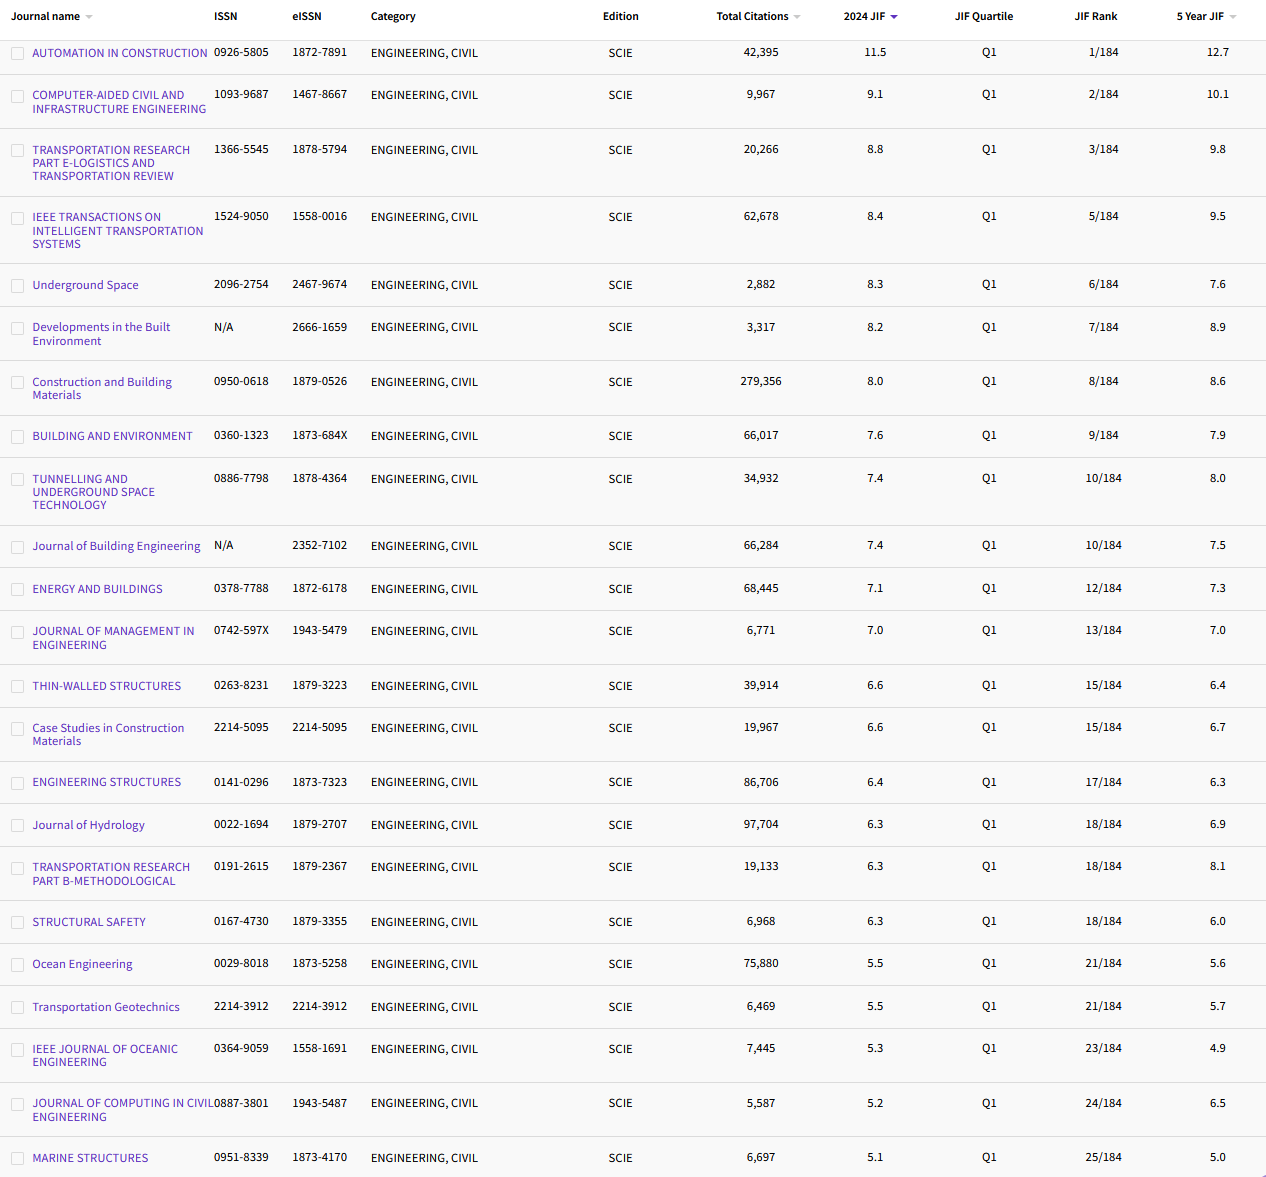Mark the Marine Structures checkbox
Screen dimensions: 1266x1177
18,1159
